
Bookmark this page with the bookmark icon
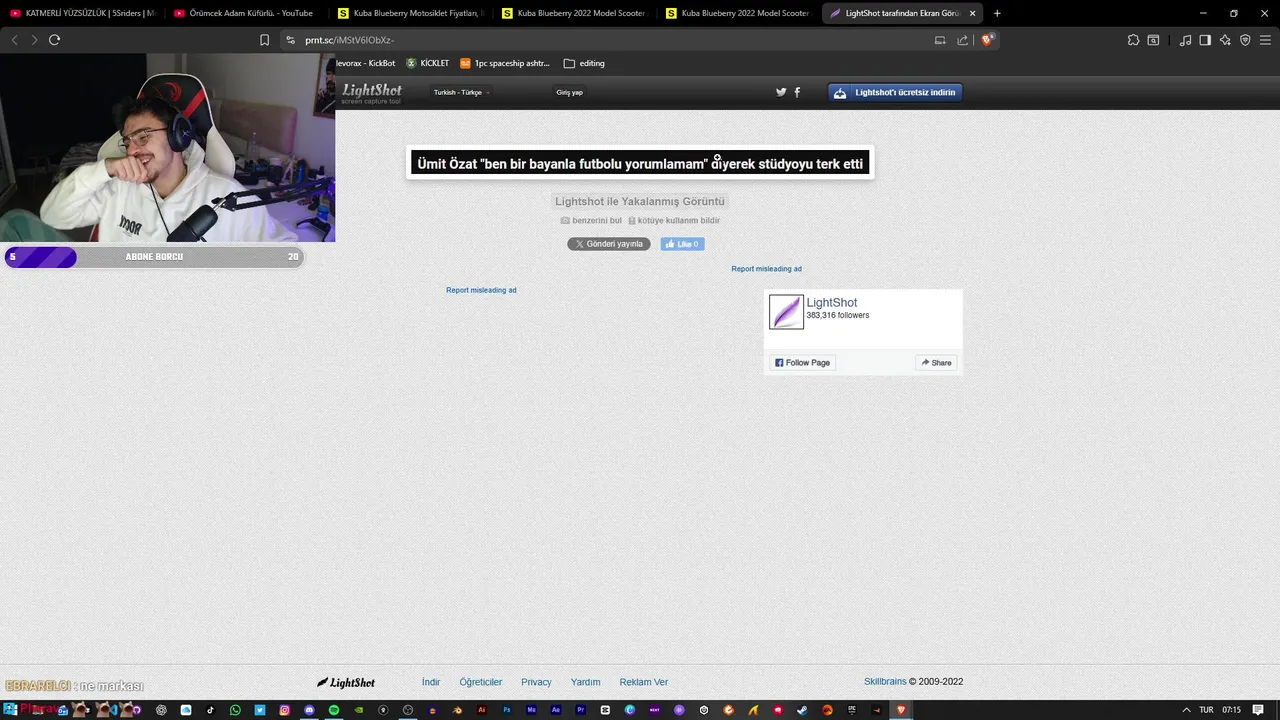point(264,40)
